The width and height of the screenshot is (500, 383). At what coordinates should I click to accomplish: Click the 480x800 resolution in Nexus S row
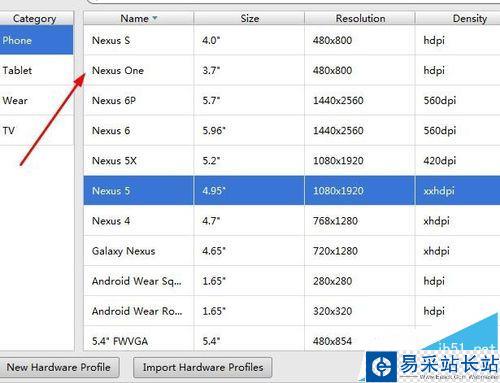coord(360,40)
